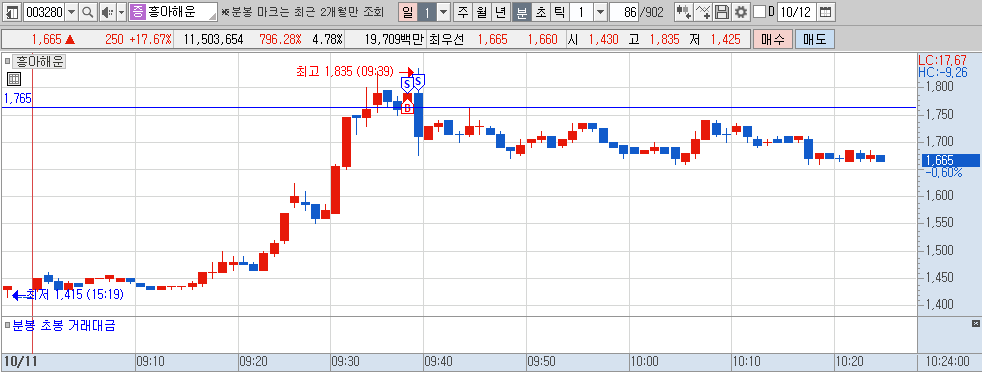Click the -0.60% label under price tag
The image size is (982, 372).
(x=945, y=173)
